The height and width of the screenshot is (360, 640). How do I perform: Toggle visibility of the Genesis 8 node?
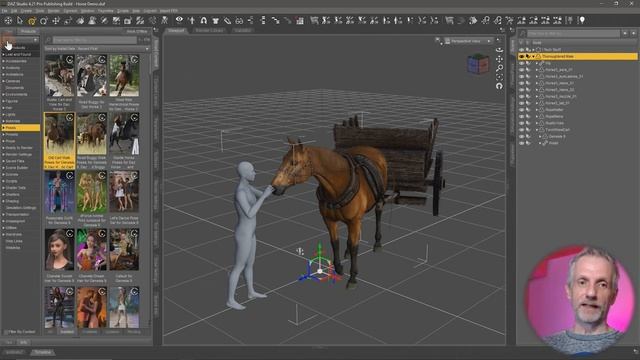(x=521, y=136)
